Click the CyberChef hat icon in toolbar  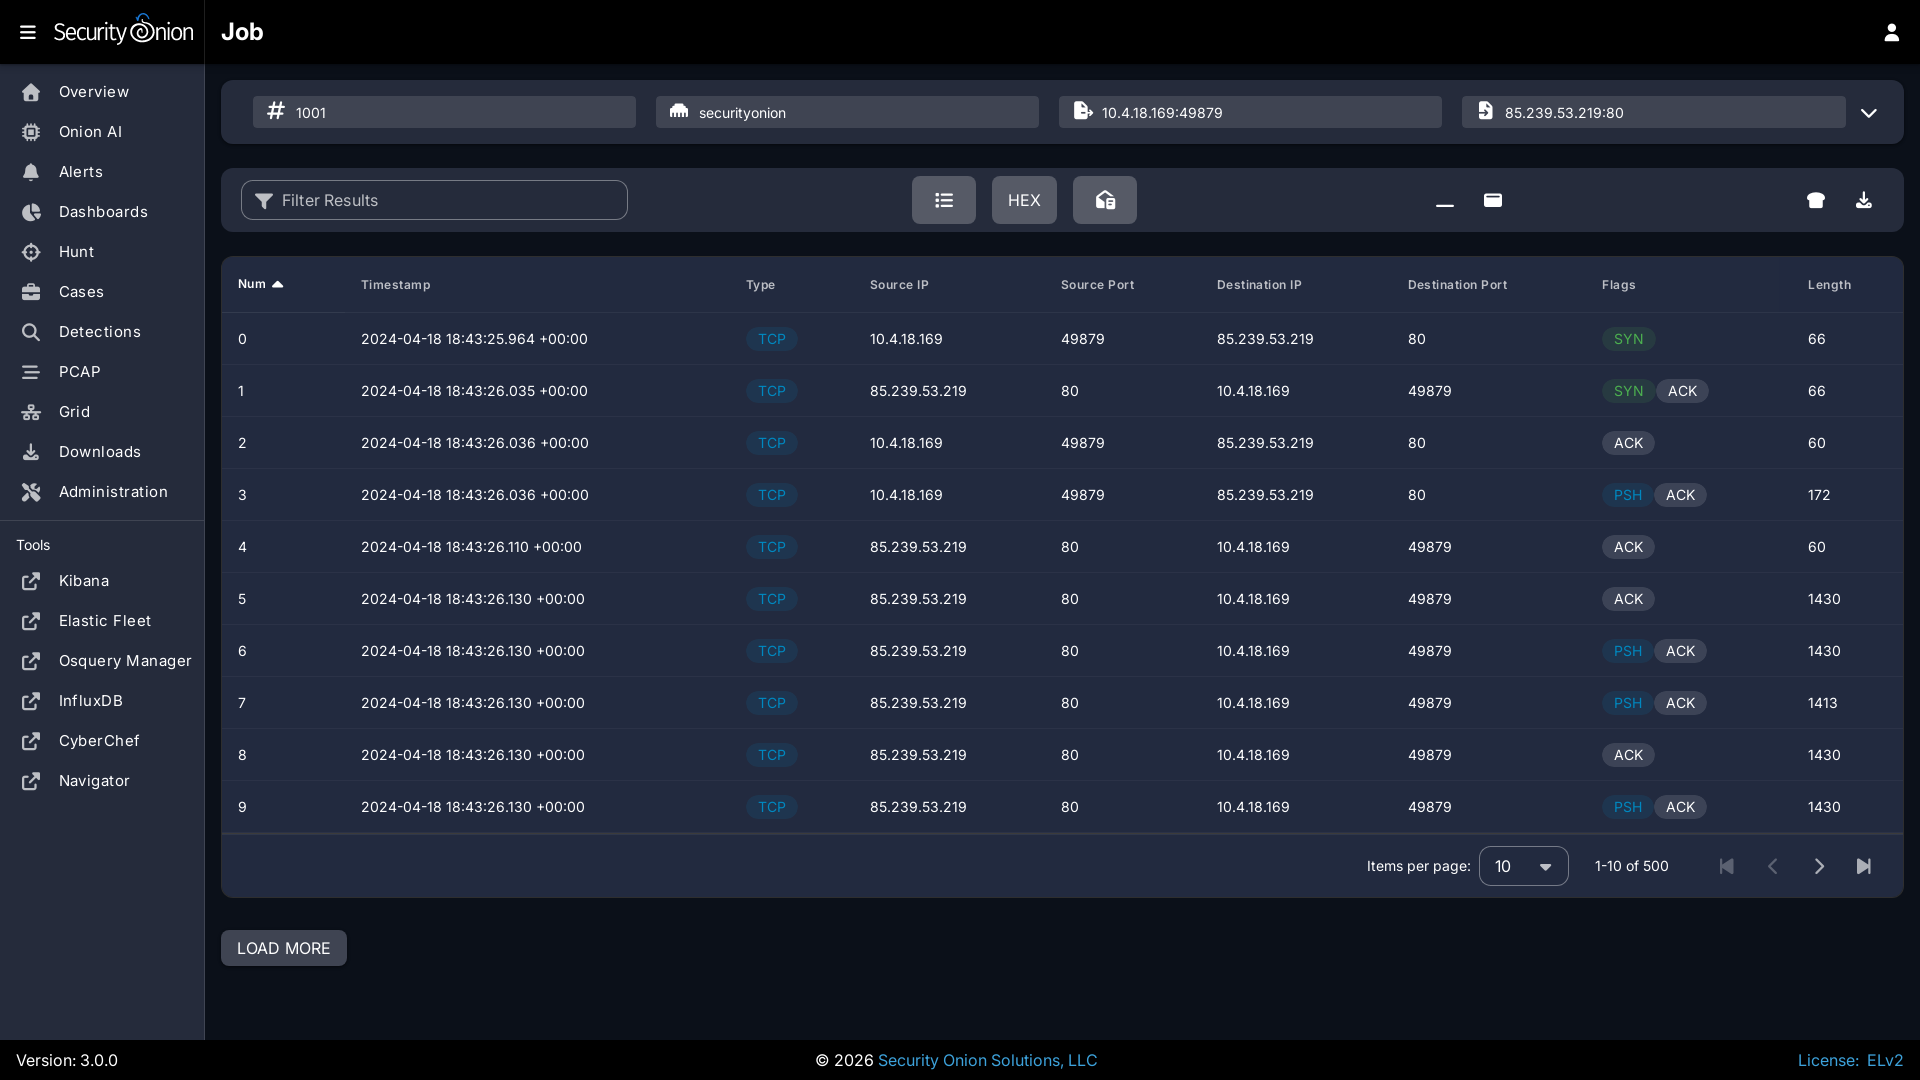point(1816,200)
